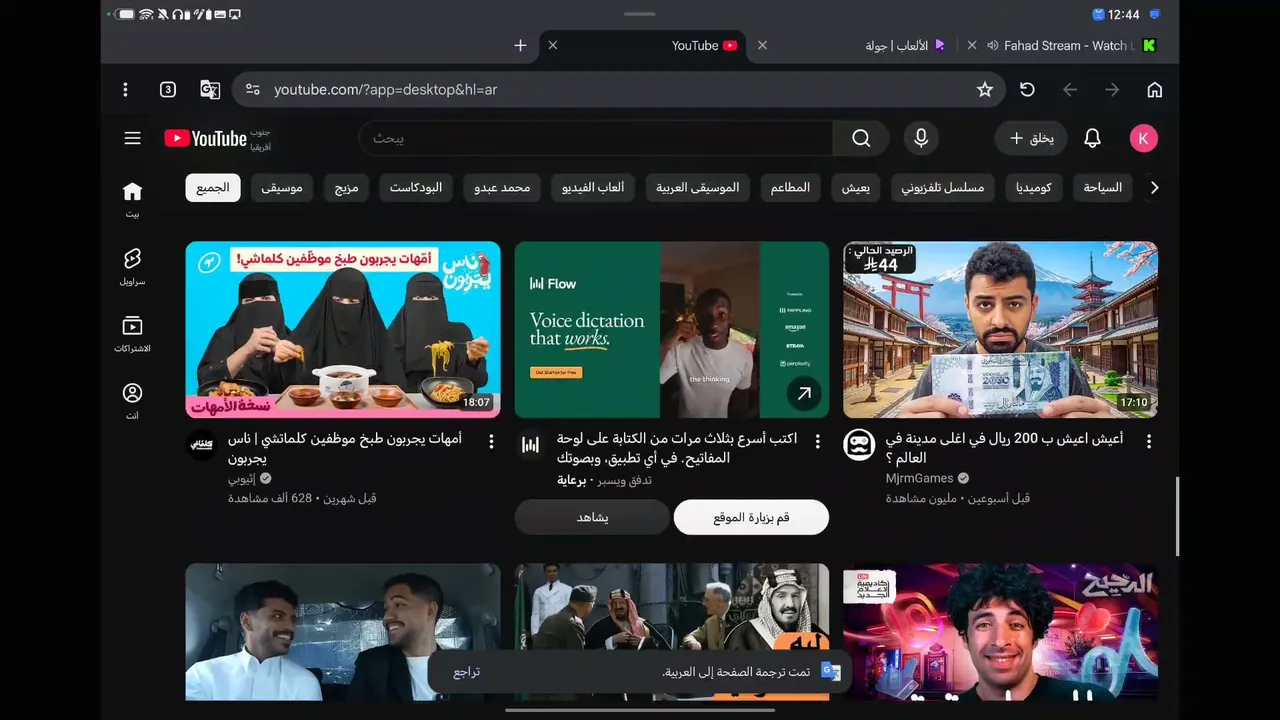Open the كلماتشي channel avatar

click(202, 445)
